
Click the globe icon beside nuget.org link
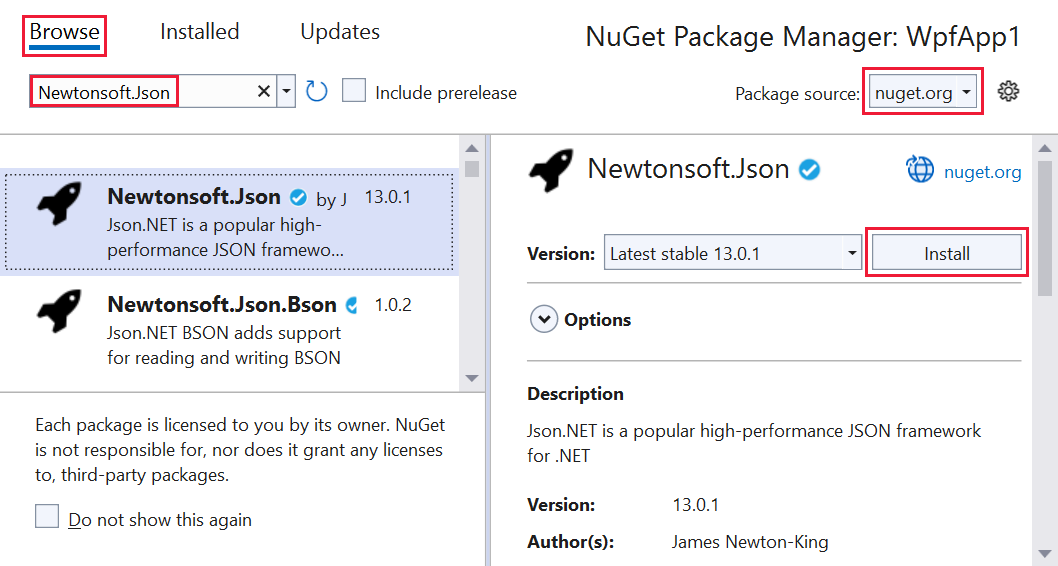pyautogui.click(x=920, y=170)
